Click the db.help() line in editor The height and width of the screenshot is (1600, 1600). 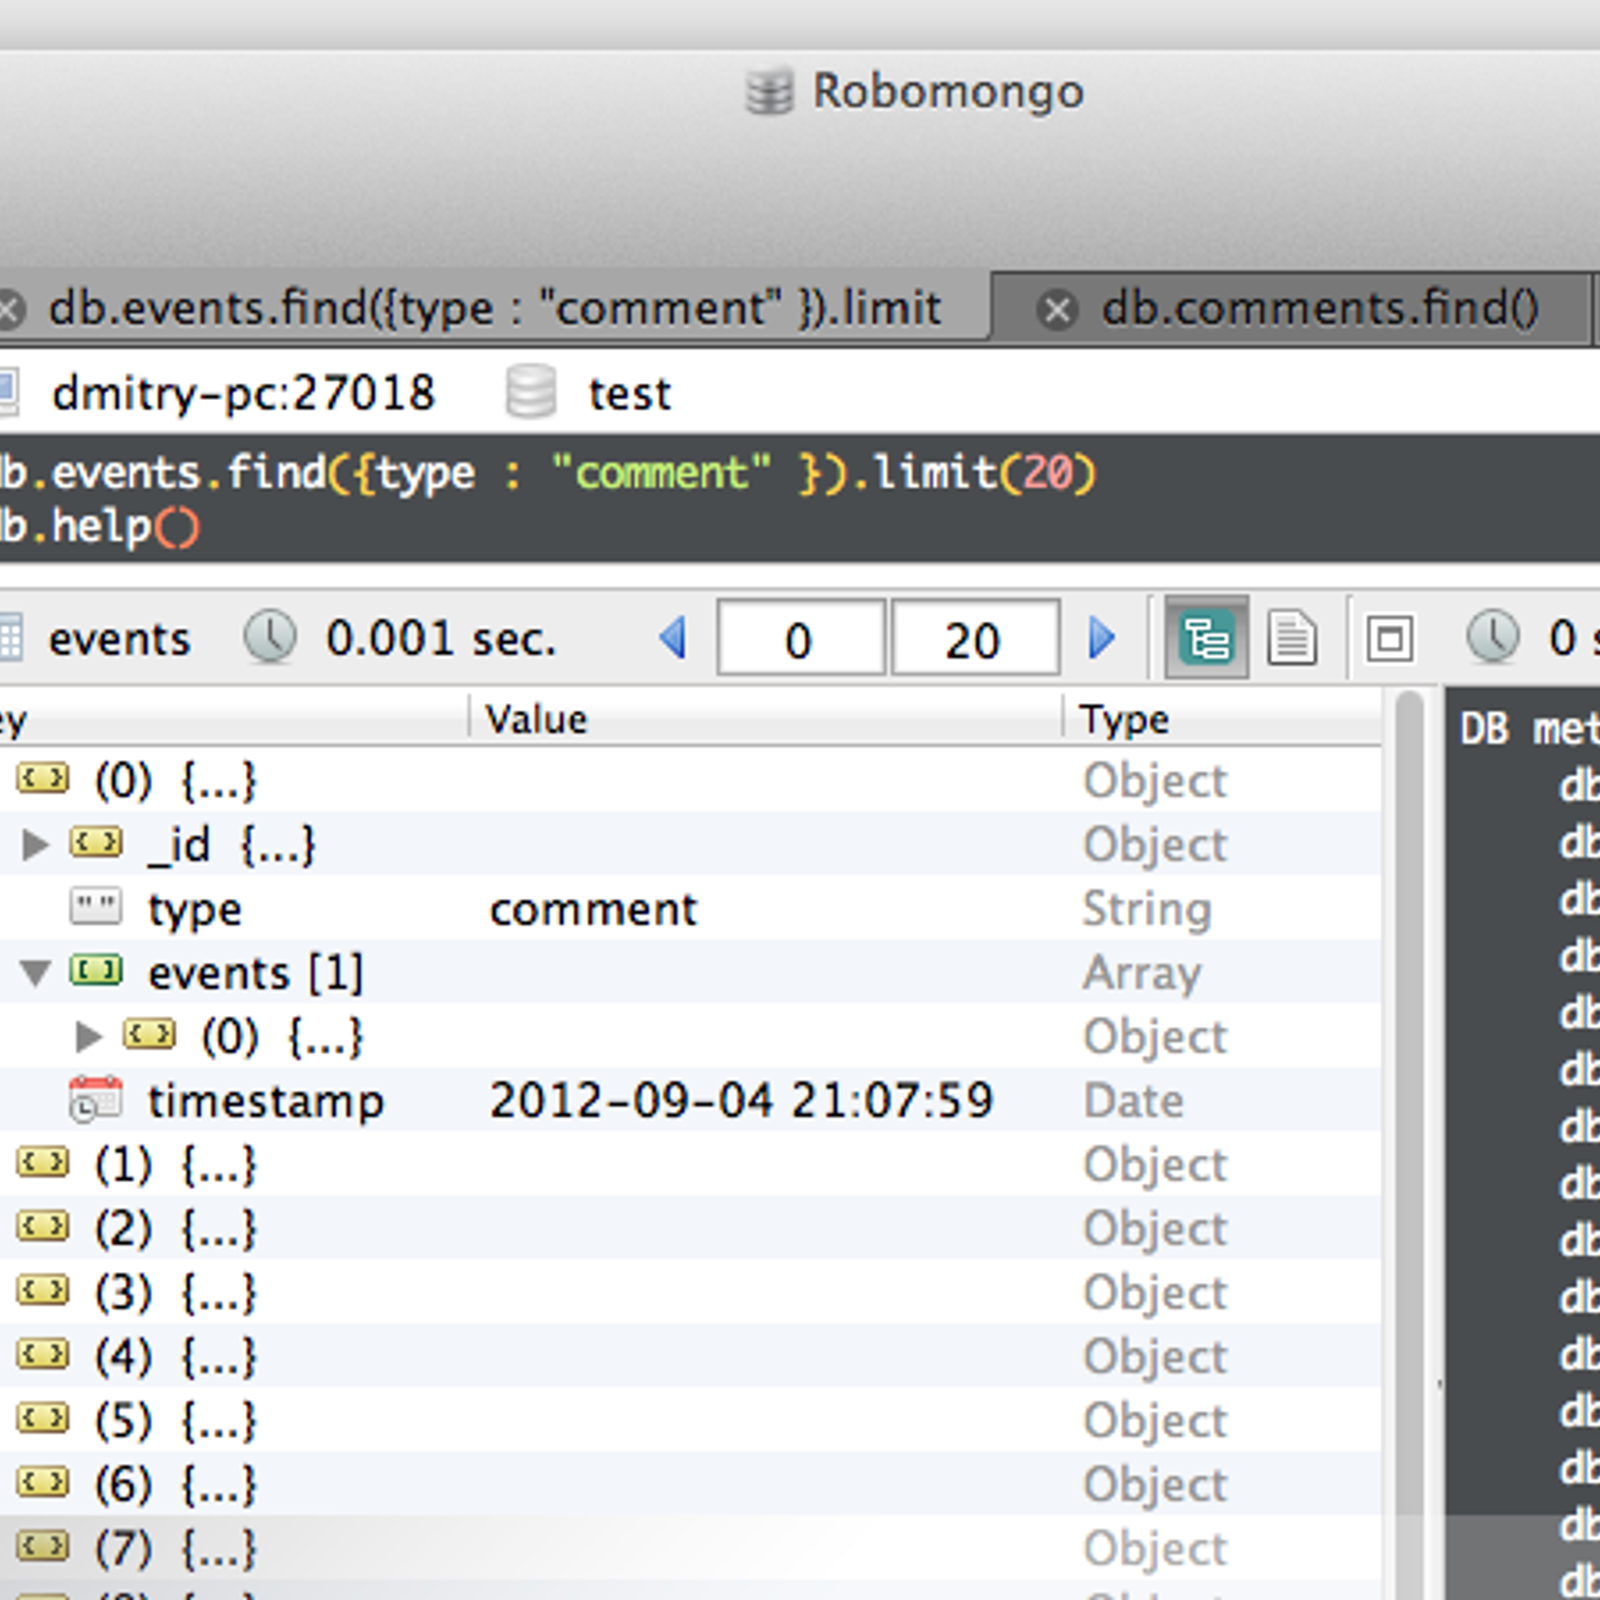[100, 527]
